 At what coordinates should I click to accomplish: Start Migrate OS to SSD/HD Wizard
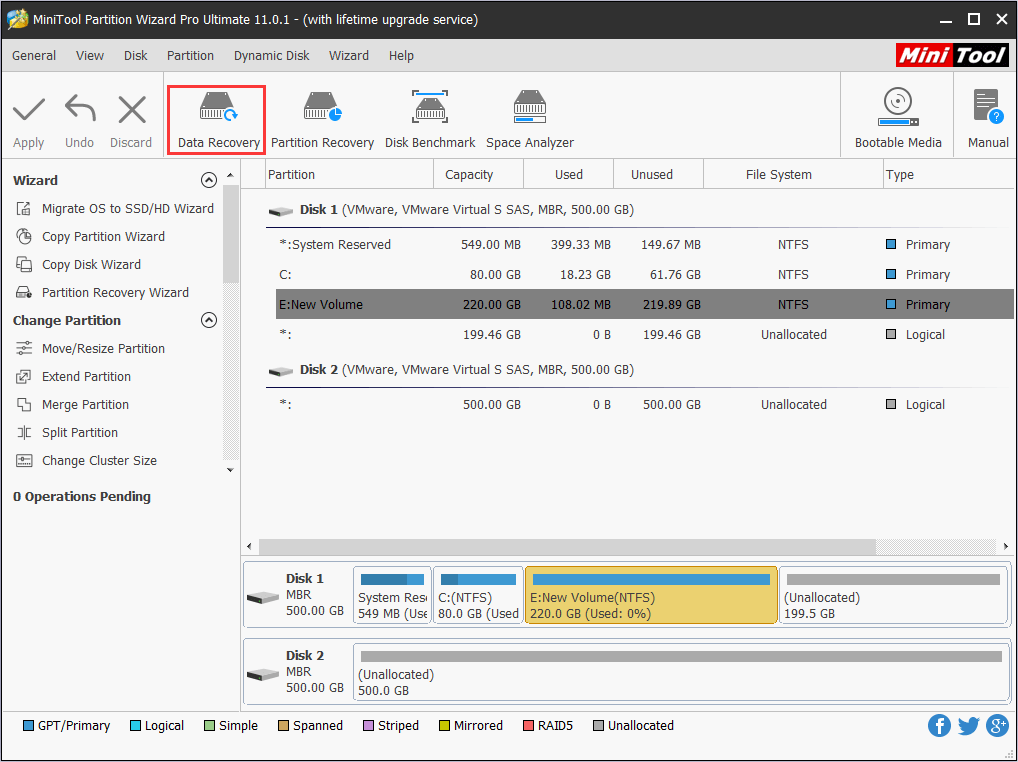(115, 208)
